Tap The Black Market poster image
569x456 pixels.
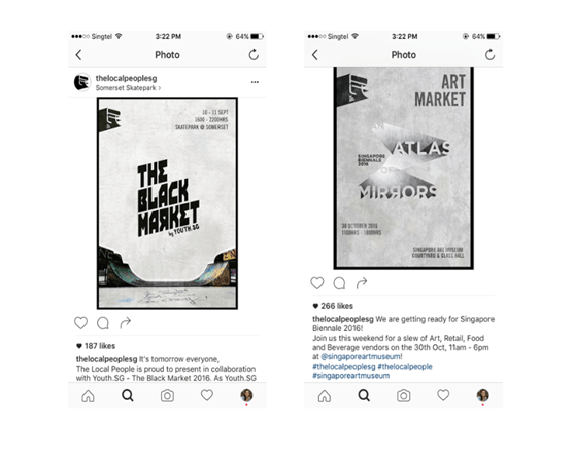[167, 204]
